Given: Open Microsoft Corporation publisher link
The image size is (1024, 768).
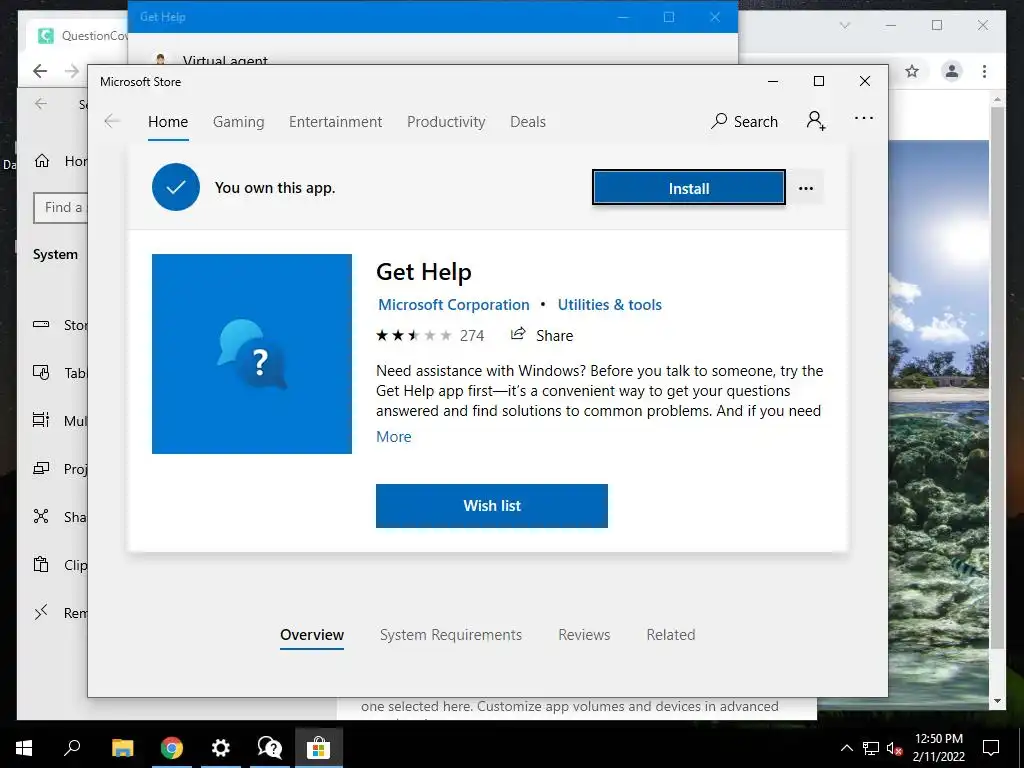Looking at the screenshot, I should (x=454, y=305).
